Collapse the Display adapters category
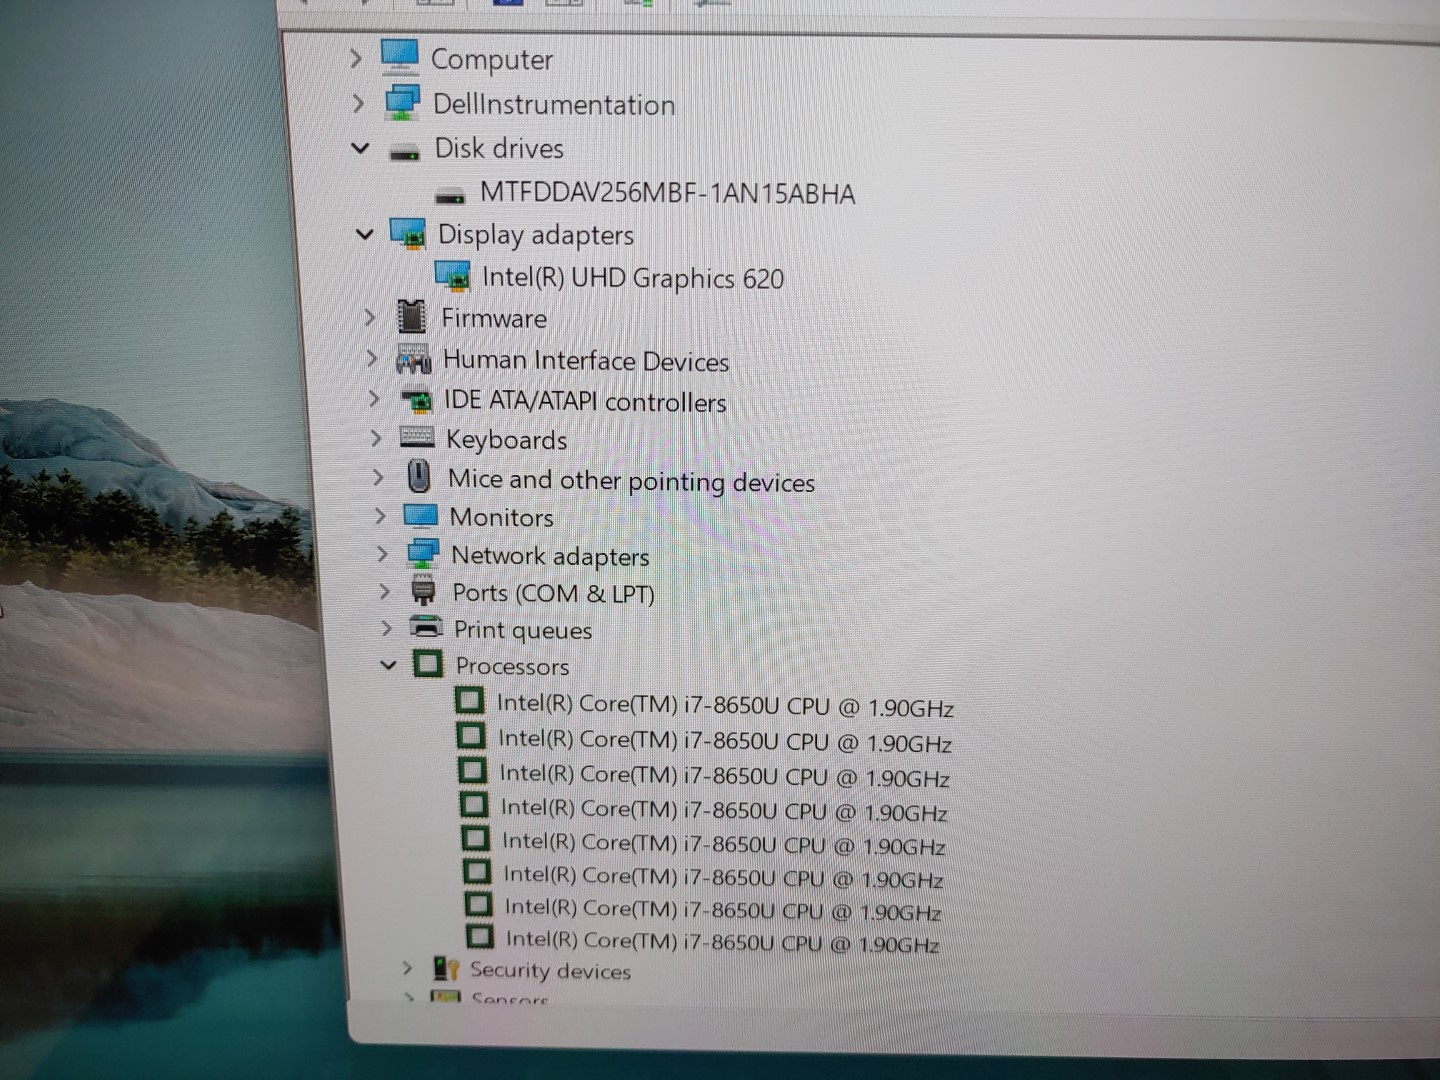 (365, 234)
